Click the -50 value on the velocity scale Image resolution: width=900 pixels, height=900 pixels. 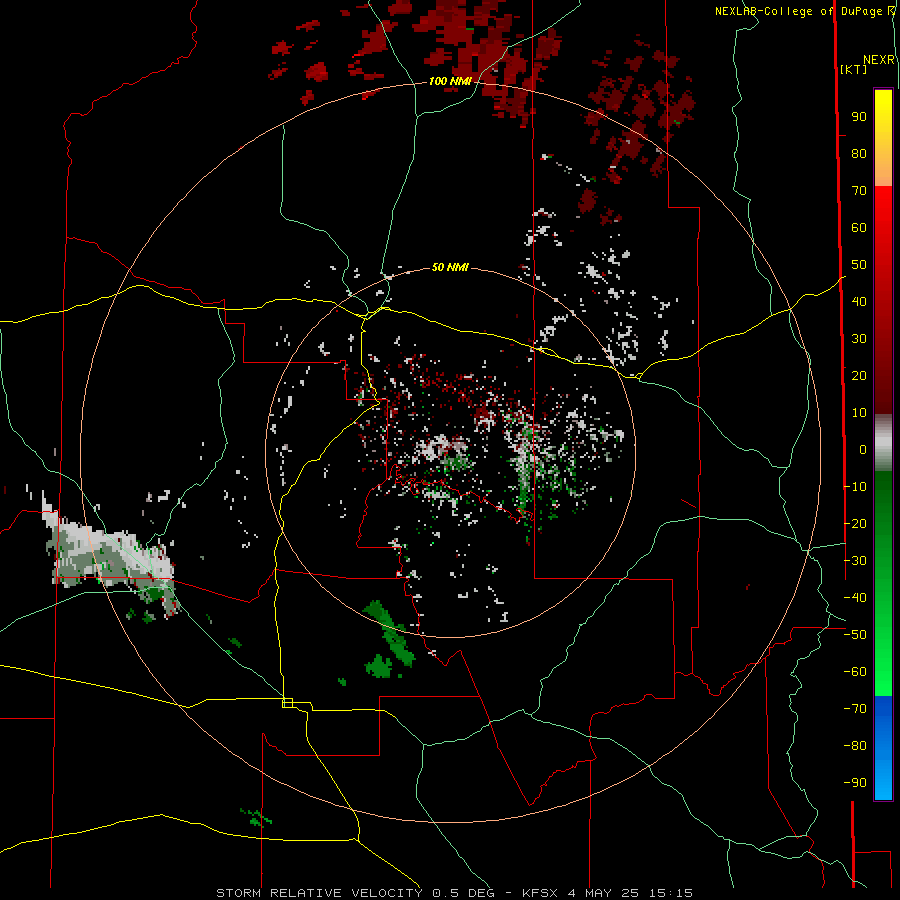855,635
